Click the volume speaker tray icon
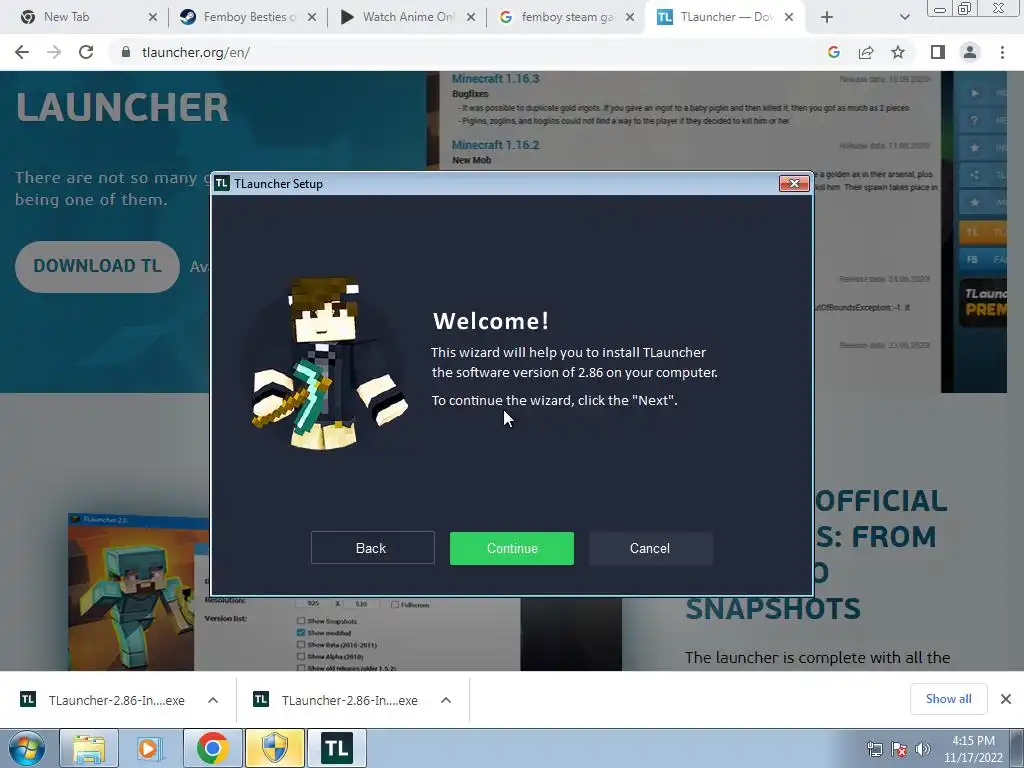 point(923,749)
